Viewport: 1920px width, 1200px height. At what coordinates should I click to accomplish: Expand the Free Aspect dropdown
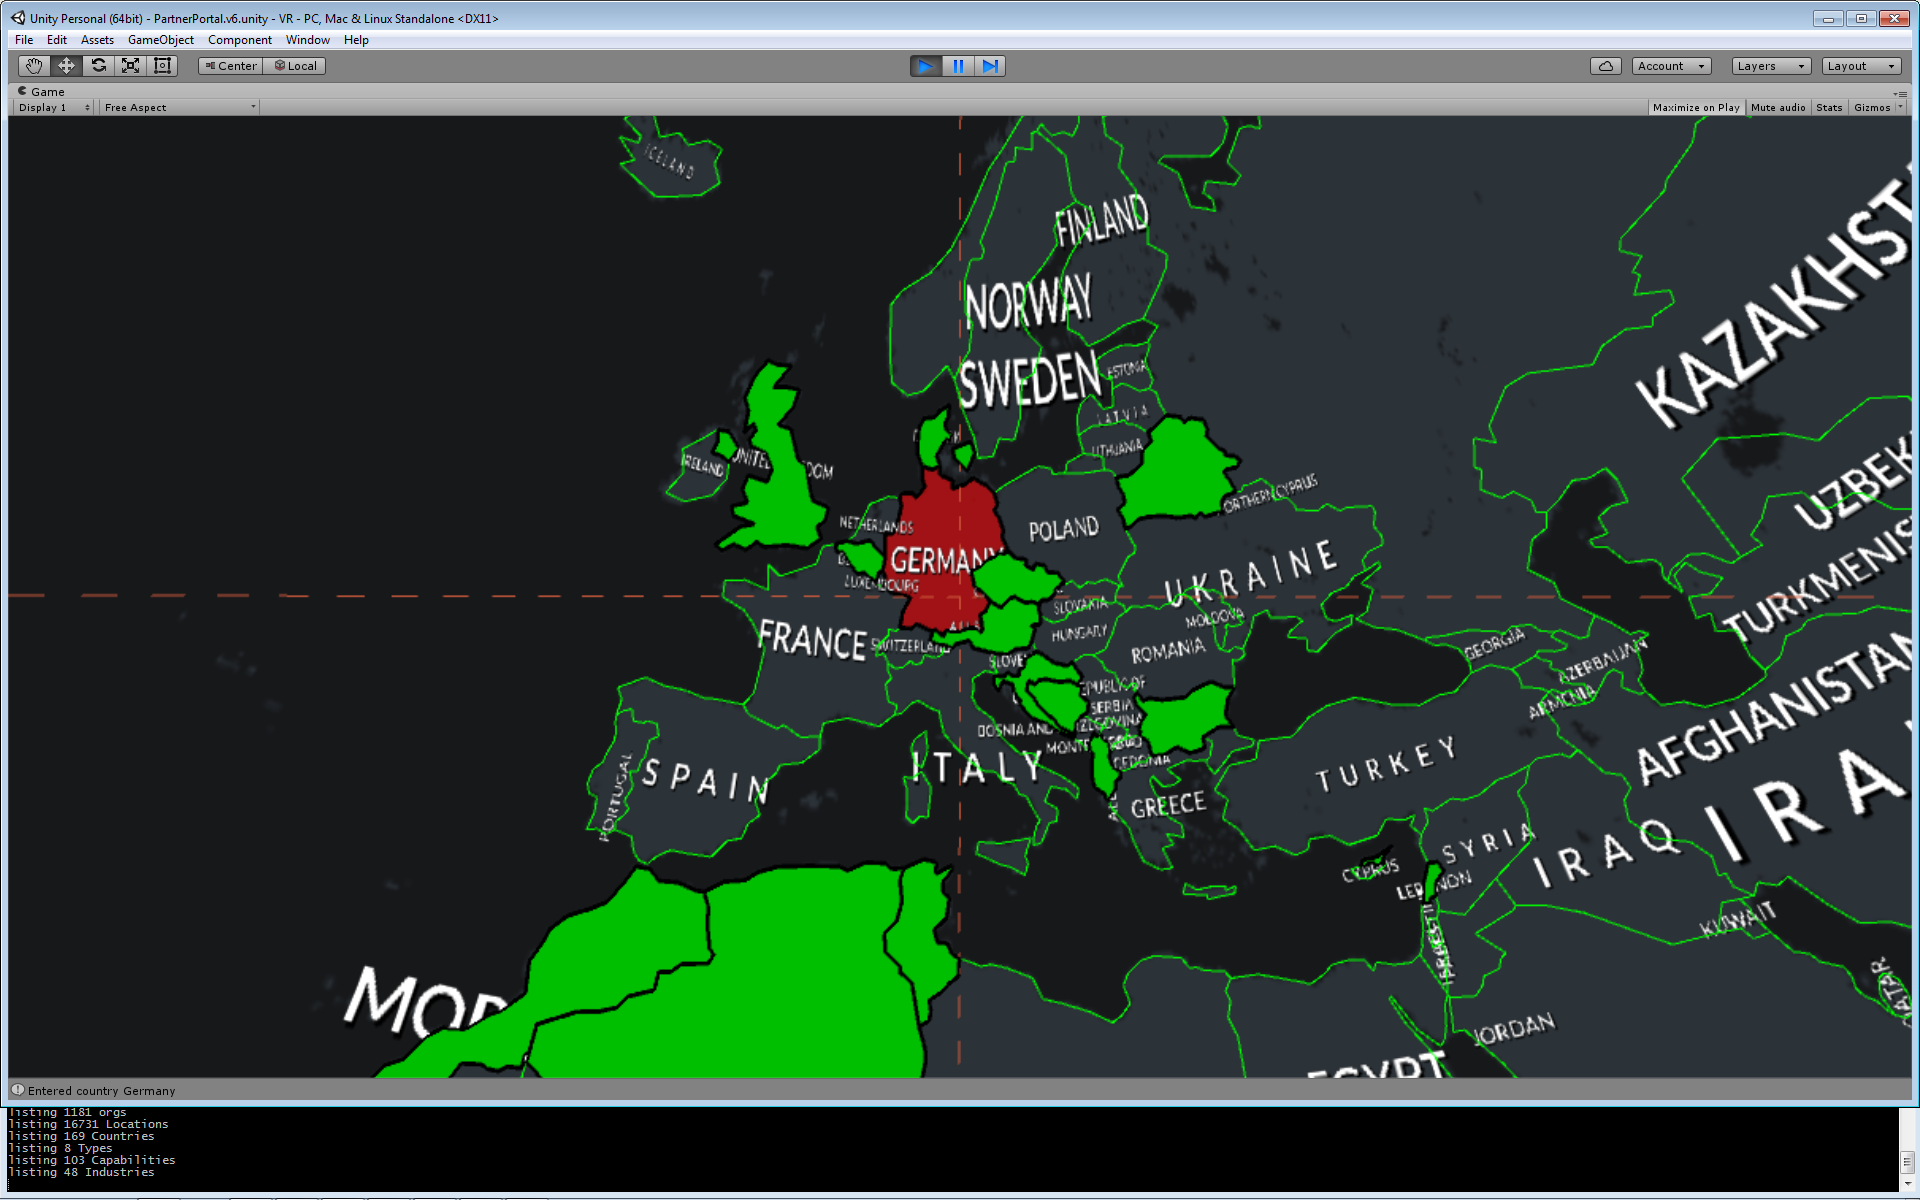179,108
